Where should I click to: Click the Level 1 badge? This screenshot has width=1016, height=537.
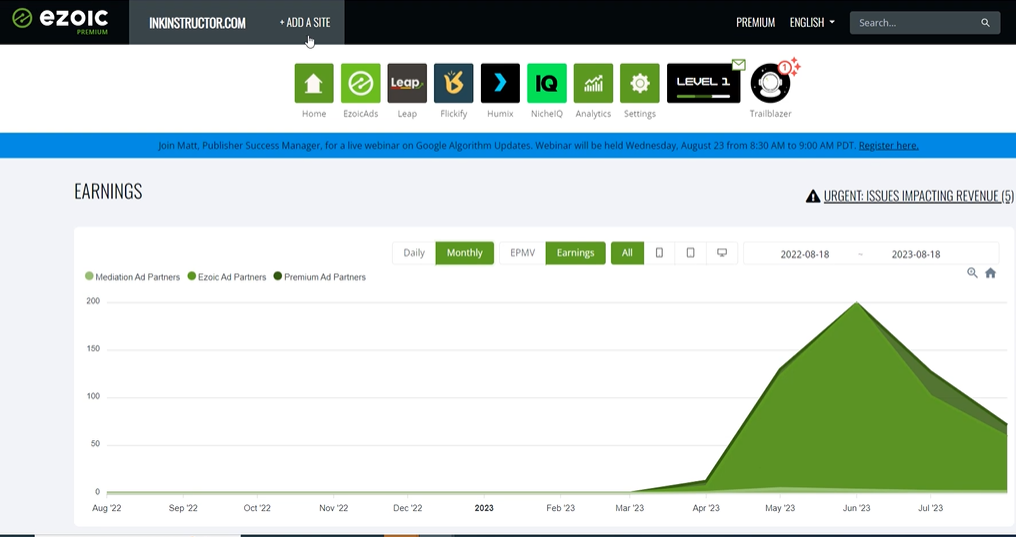[703, 84]
